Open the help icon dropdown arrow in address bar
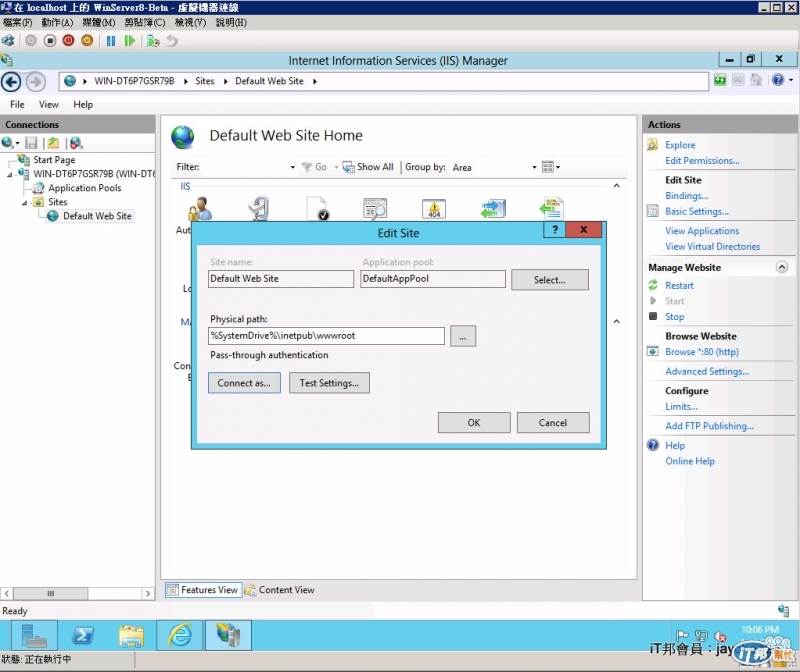Viewport: 800px width, 672px height. click(x=791, y=80)
